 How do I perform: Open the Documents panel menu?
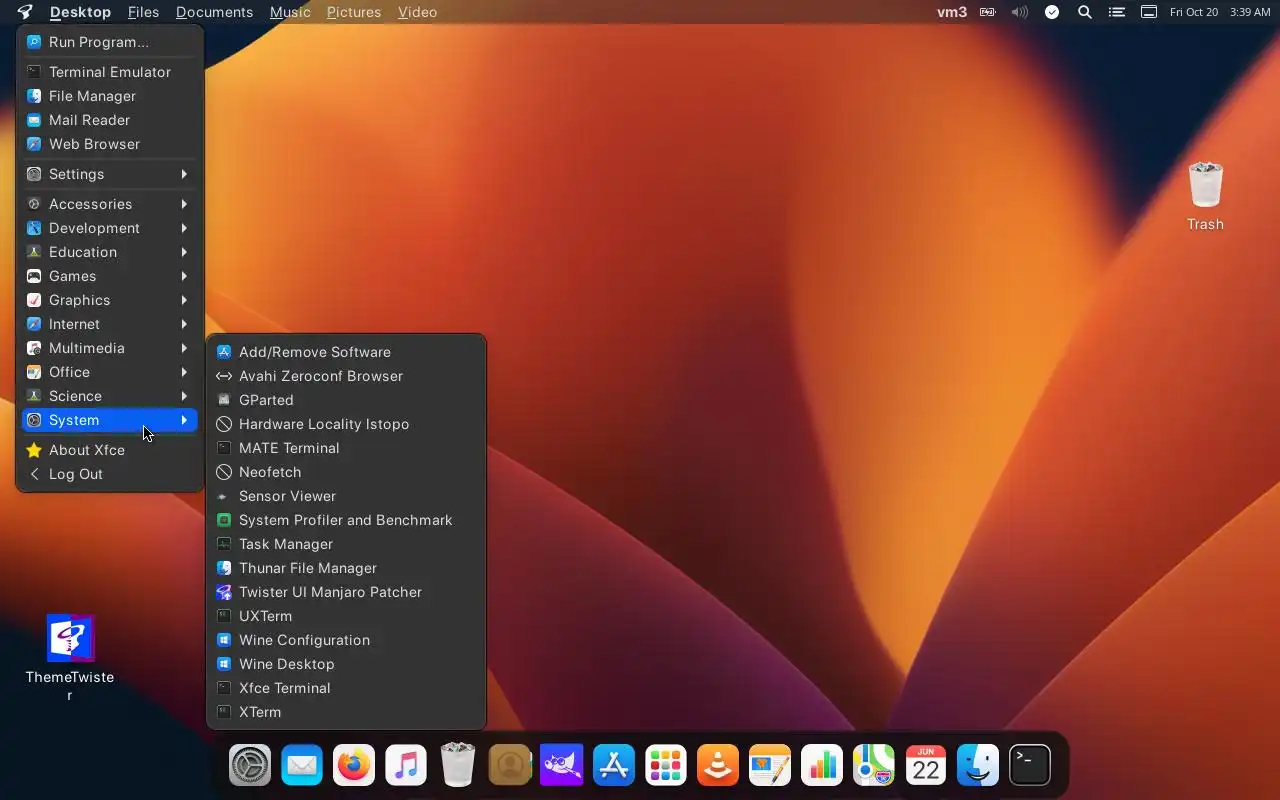click(x=214, y=12)
